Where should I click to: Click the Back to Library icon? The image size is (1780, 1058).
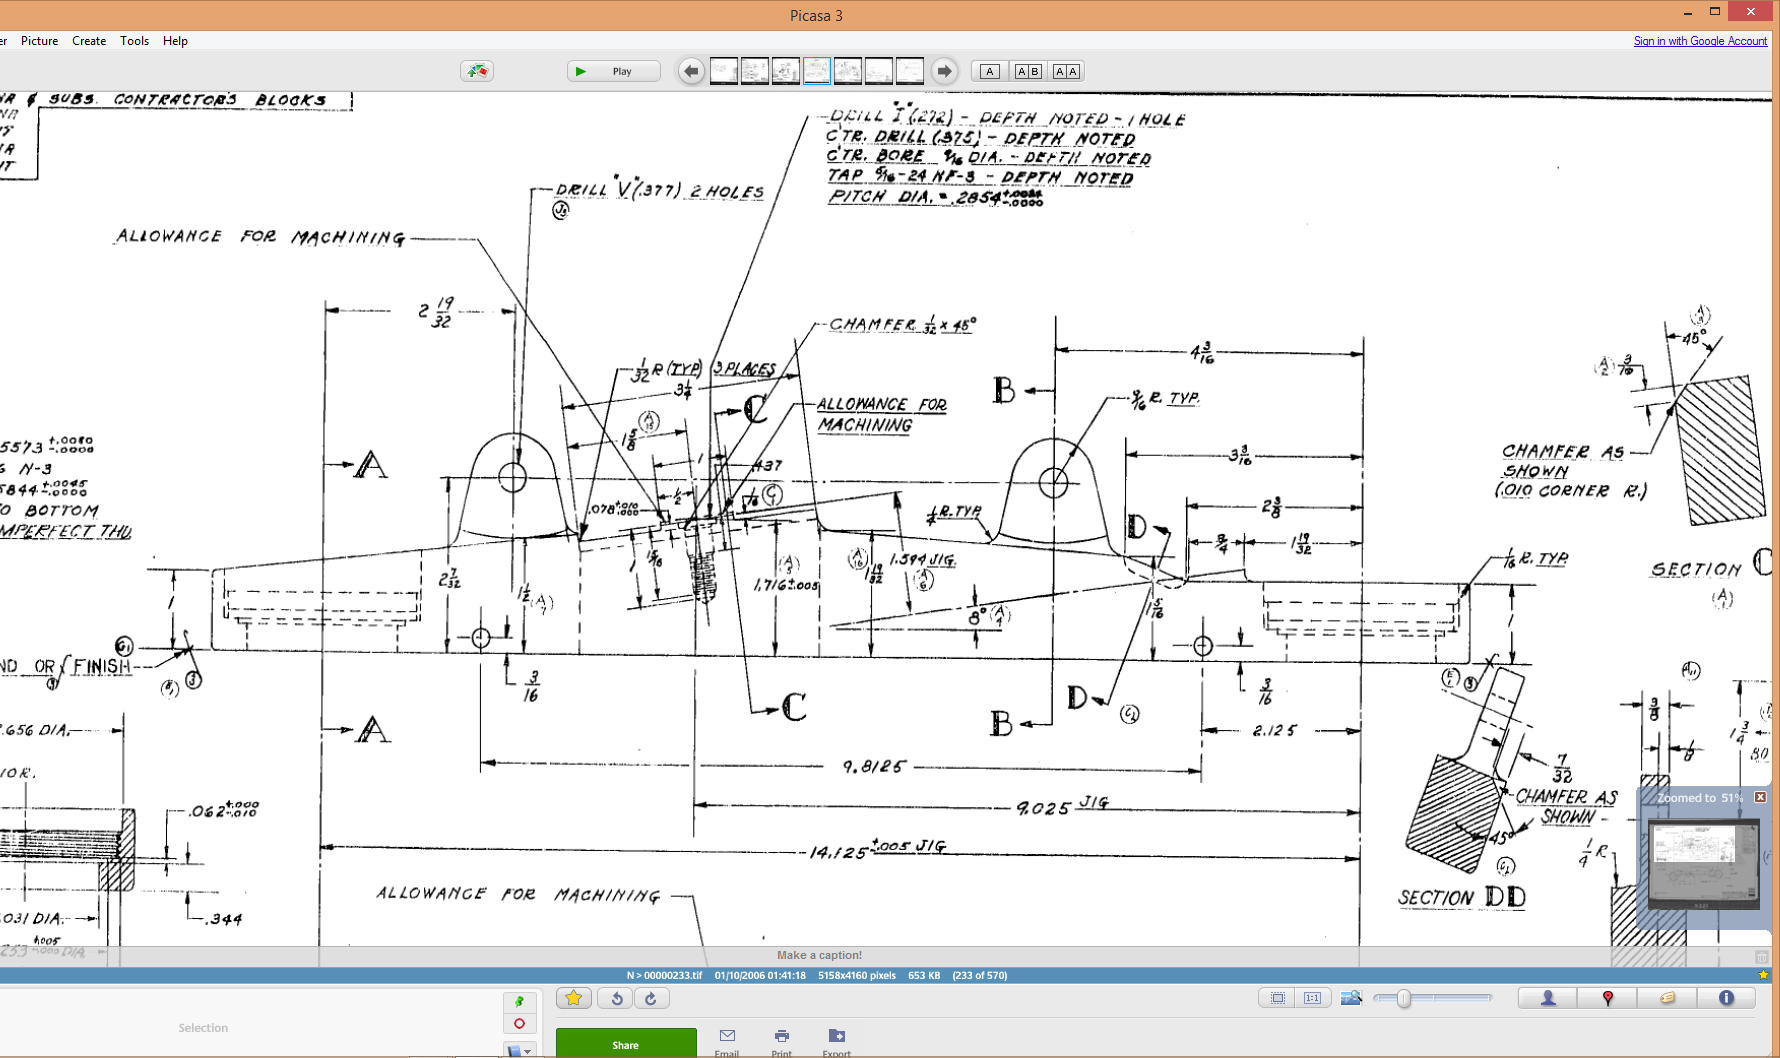(477, 71)
